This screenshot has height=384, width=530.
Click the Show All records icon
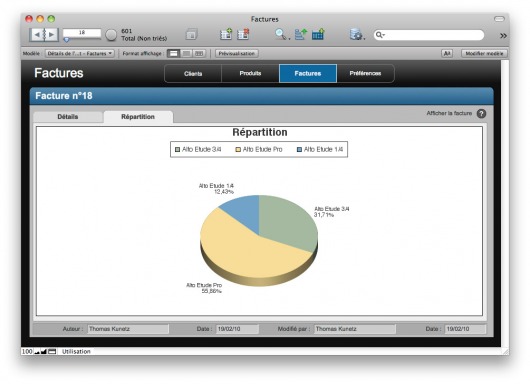191,34
